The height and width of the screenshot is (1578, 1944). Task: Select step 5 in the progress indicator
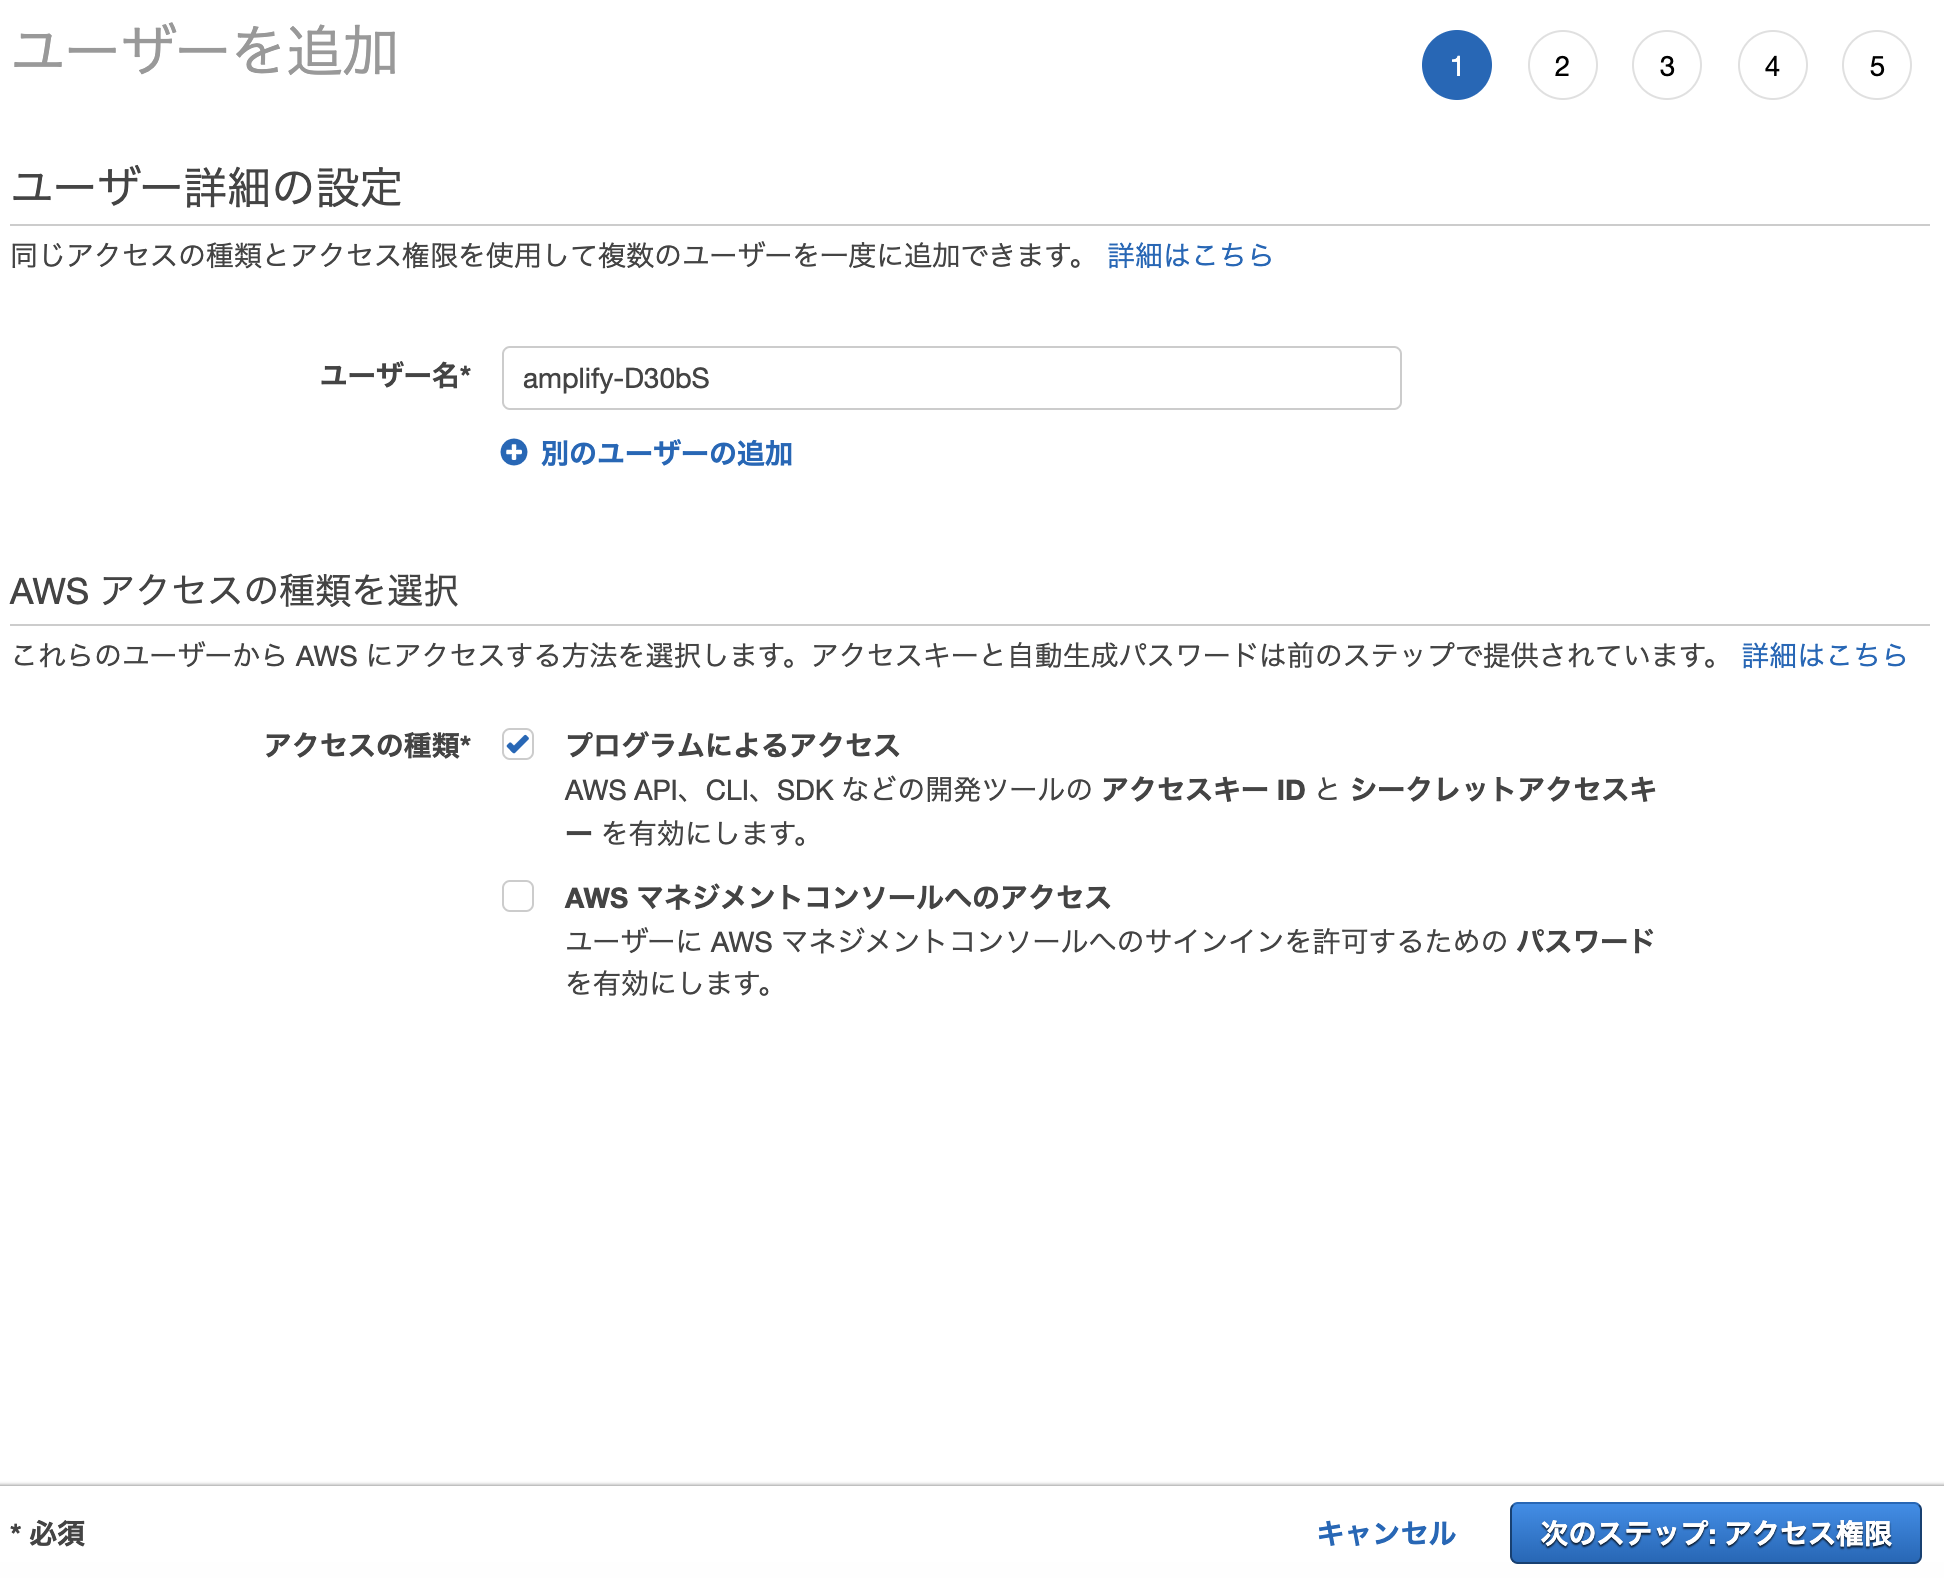[x=1877, y=64]
